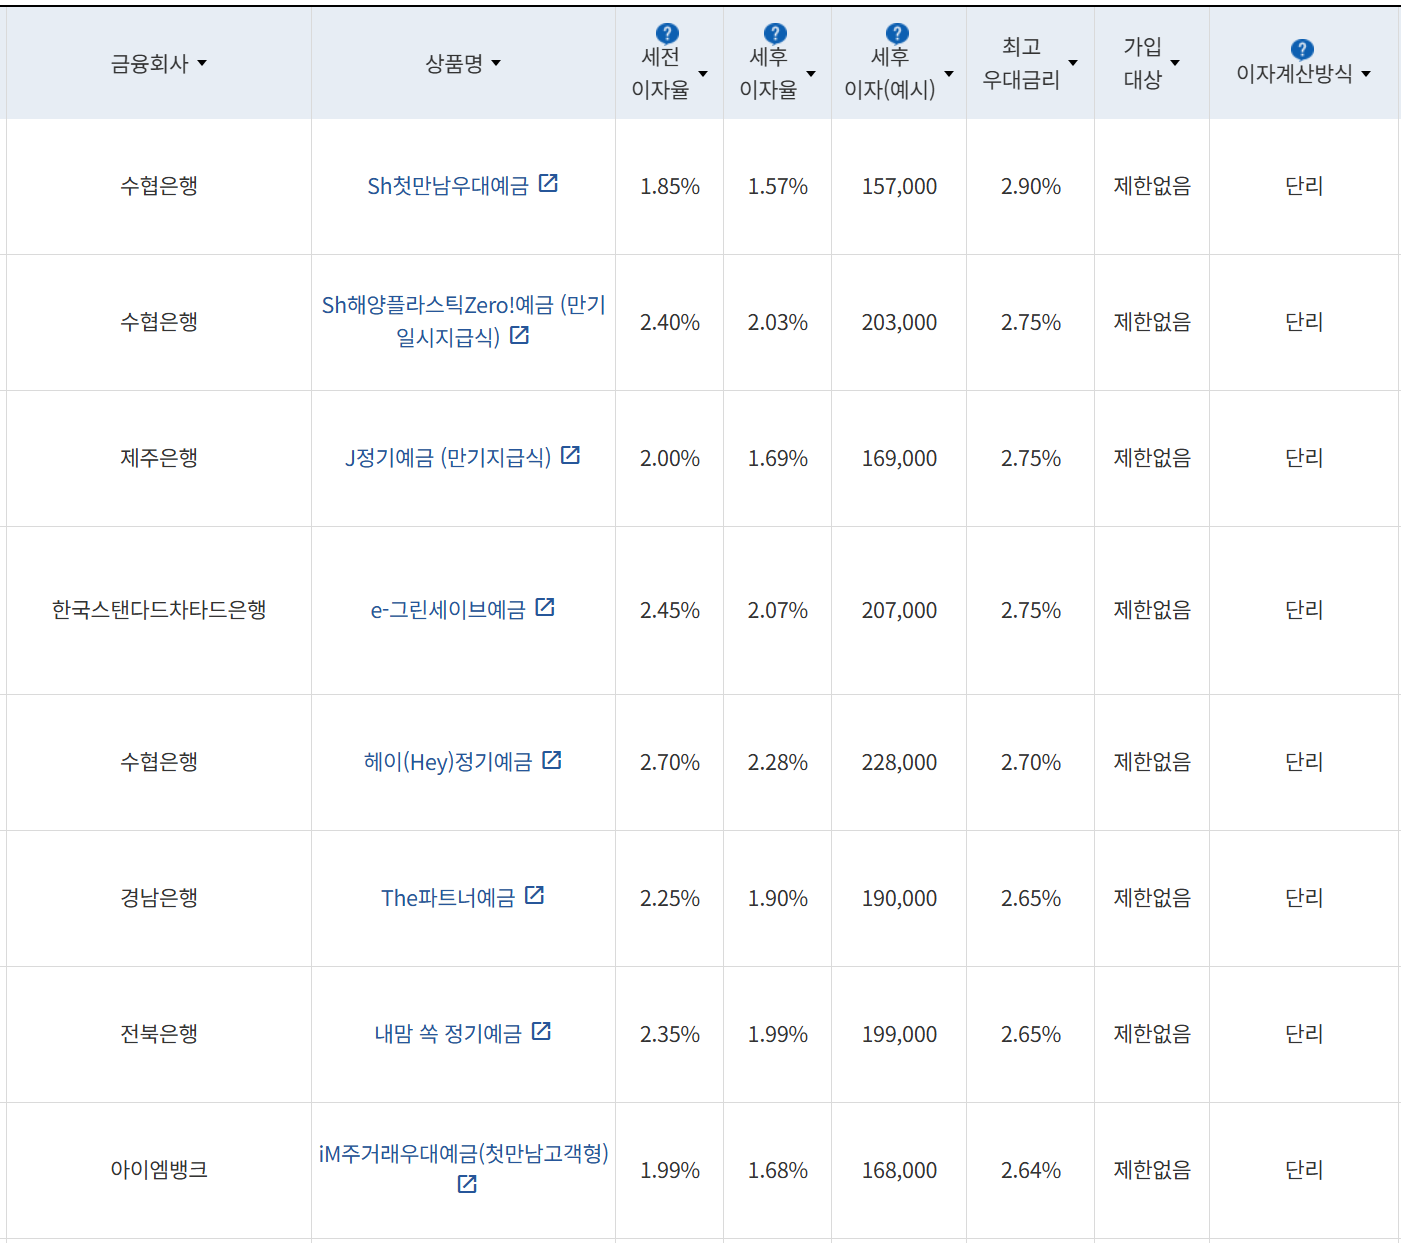Open external link icon beside 내맘 쏙 정기예금
This screenshot has height=1243, width=1401.
point(542,1032)
